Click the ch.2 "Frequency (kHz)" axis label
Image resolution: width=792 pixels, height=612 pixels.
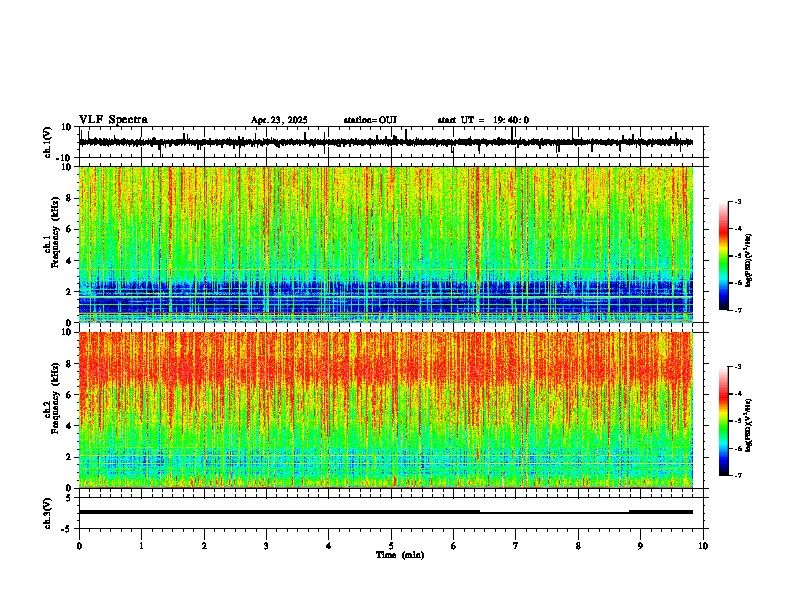55,398
